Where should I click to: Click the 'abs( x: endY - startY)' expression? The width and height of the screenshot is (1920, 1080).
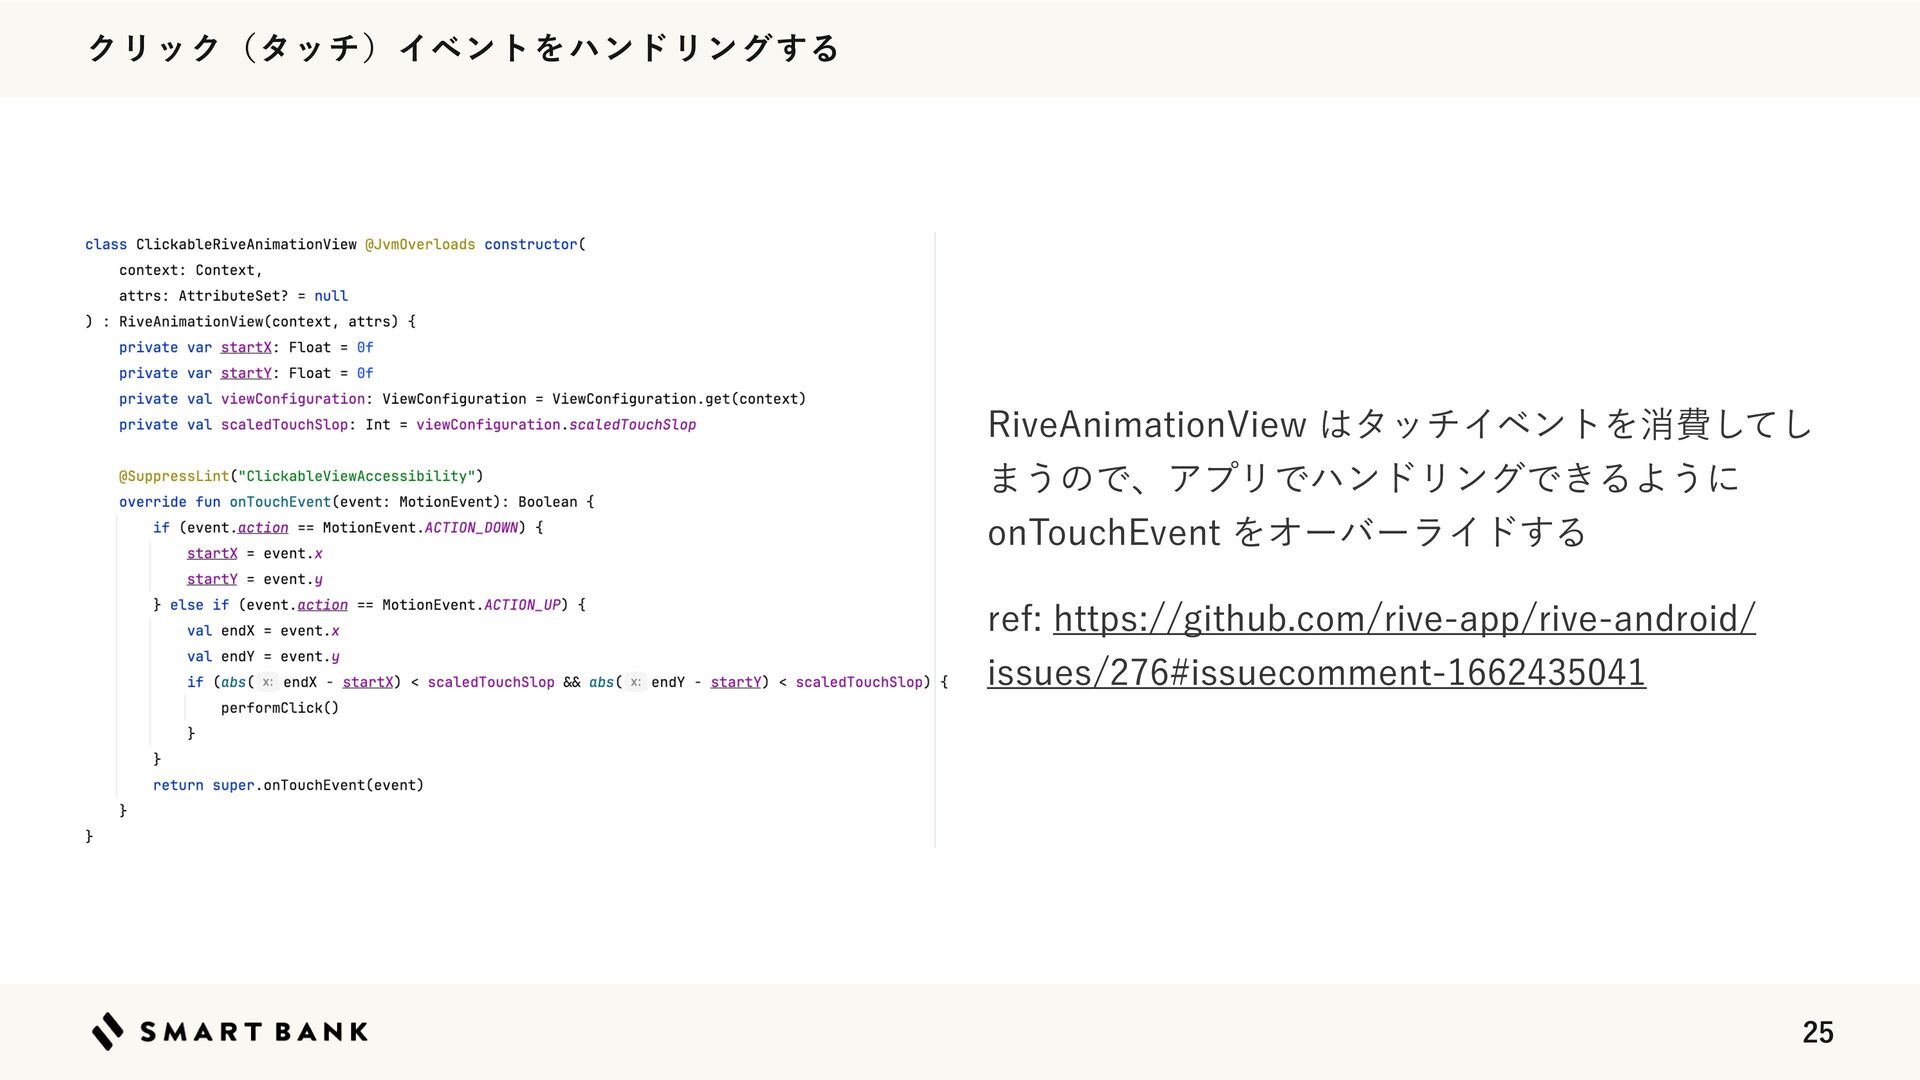(679, 682)
